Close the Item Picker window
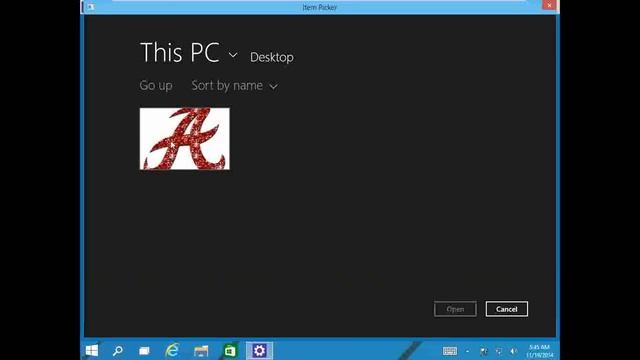This screenshot has width=640, height=360. 549,5
